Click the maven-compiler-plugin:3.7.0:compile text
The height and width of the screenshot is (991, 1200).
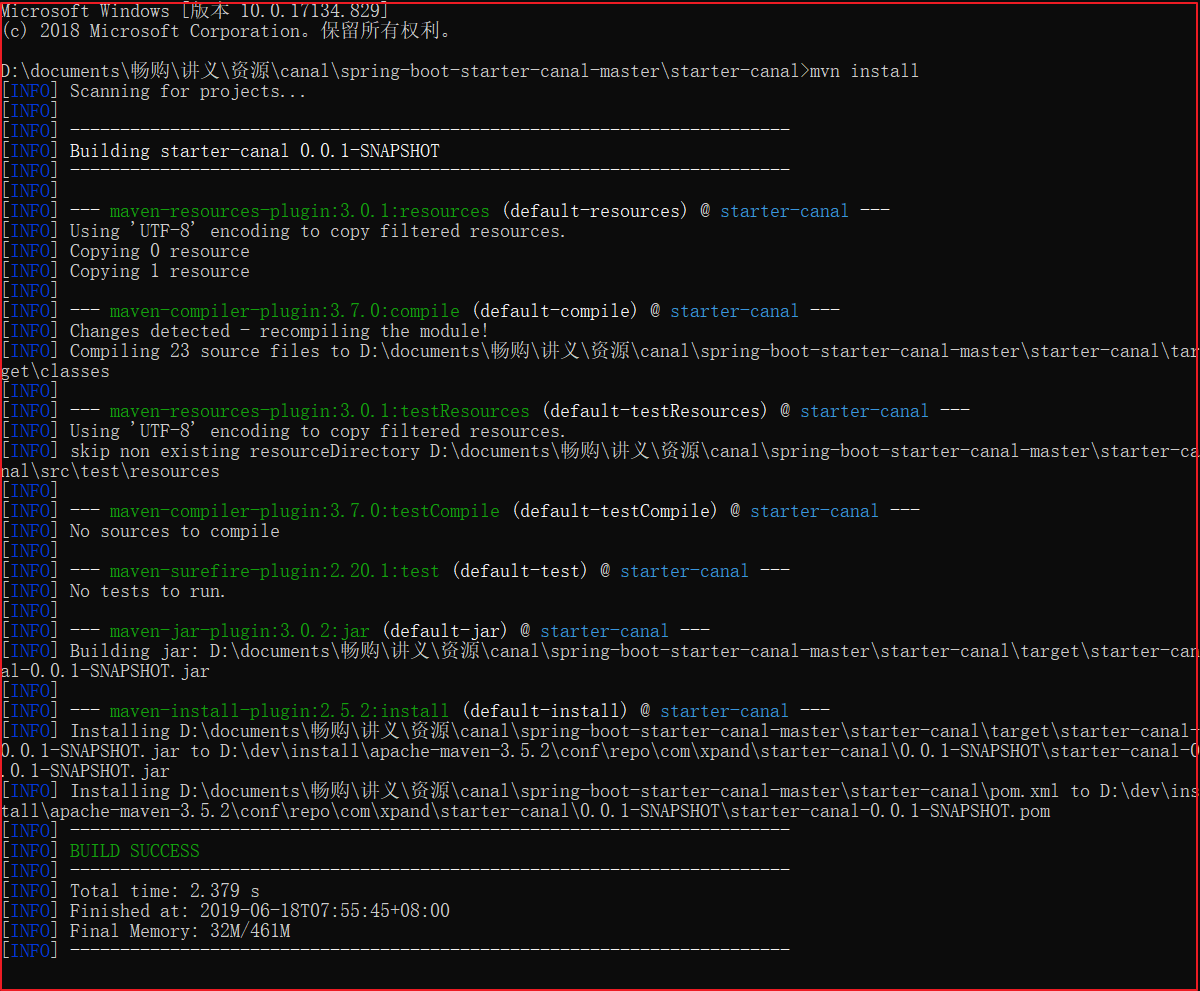[284, 311]
